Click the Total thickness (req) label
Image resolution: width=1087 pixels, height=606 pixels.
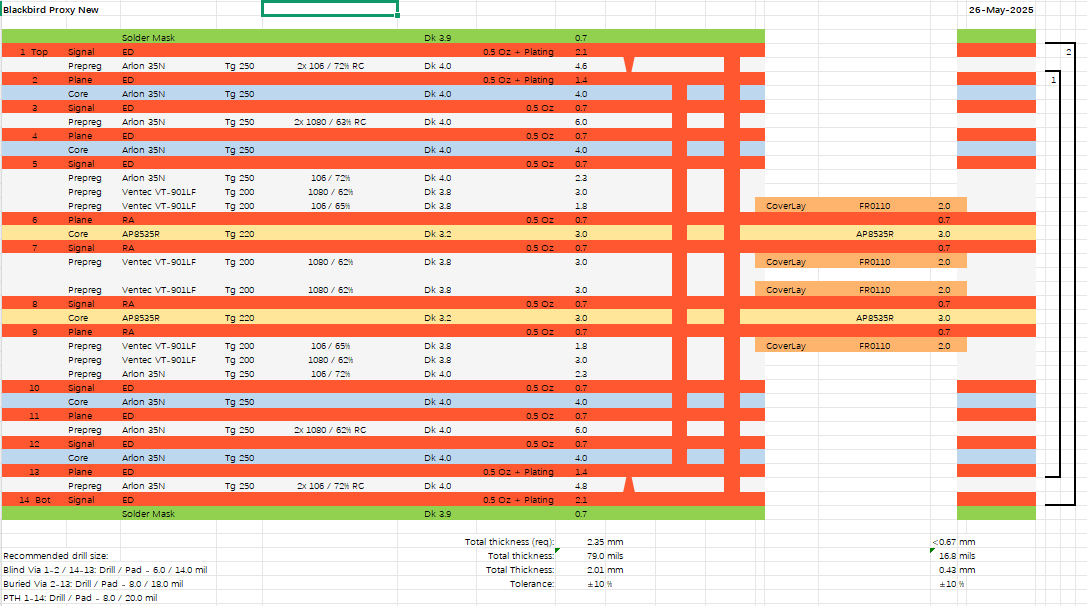pos(509,542)
